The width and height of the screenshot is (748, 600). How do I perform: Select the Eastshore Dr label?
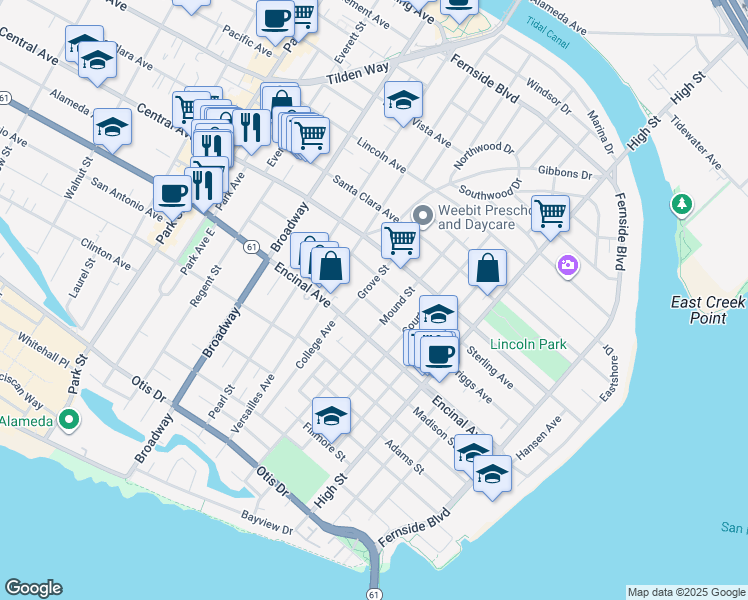coord(610,373)
